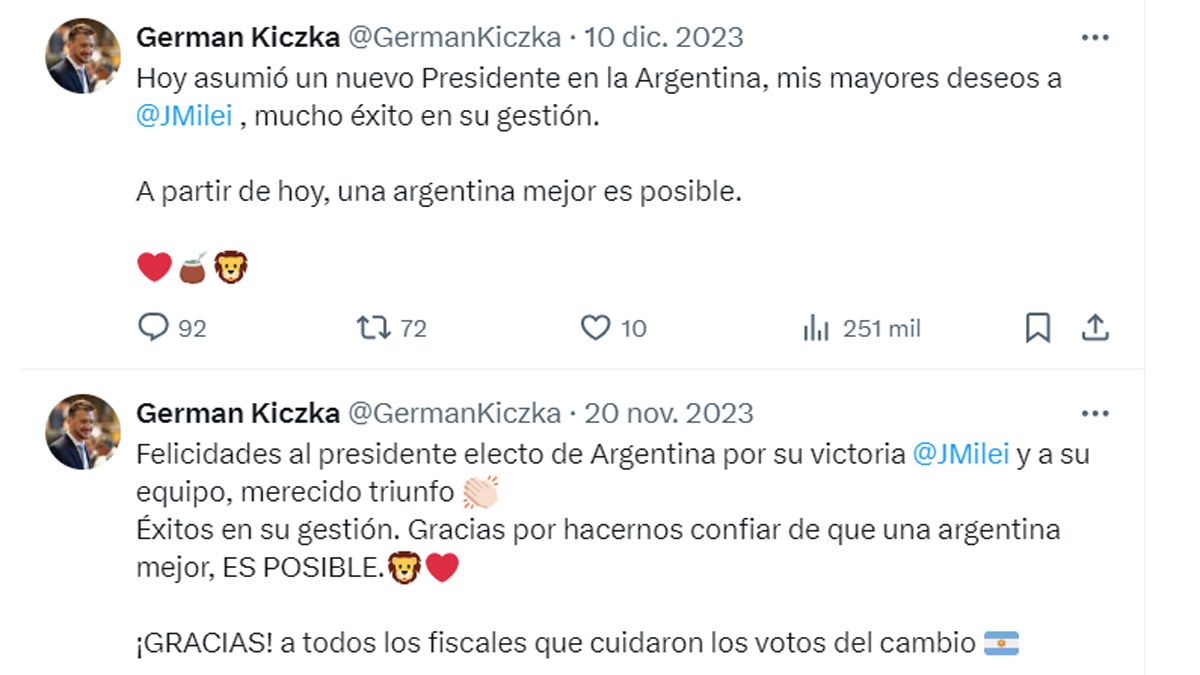
Task: Bookmark the first tweet
Action: click(1038, 328)
